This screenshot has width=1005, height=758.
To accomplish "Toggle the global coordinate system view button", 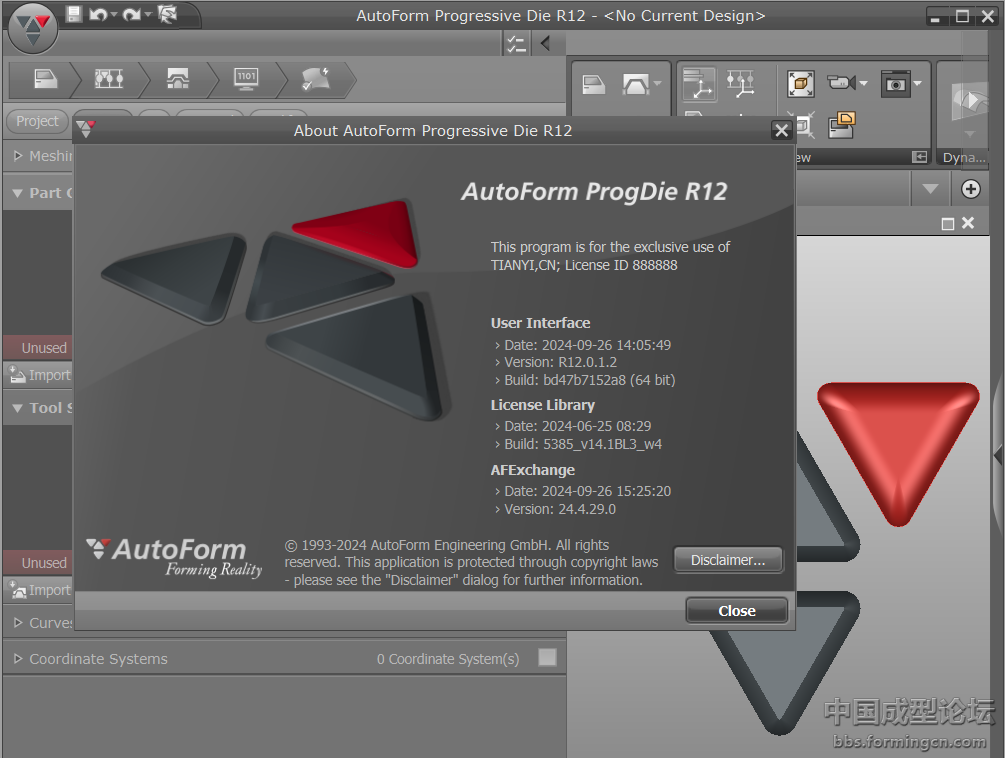I will tap(699, 85).
